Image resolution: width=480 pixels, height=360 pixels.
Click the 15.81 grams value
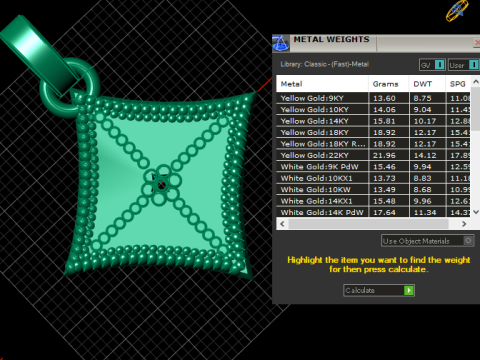coord(384,121)
